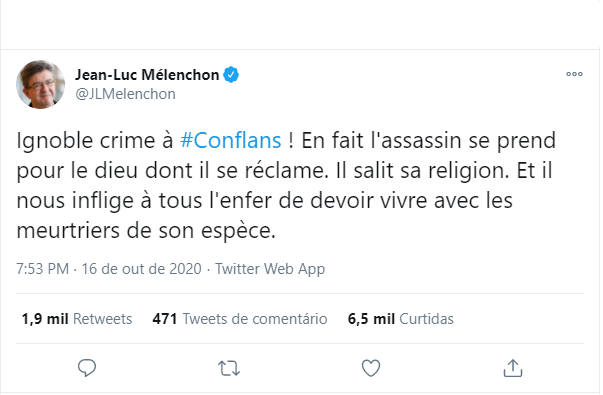Screen dimensions: 603x395
Task: Open the share tweet upload icon
Action: [x=513, y=368]
